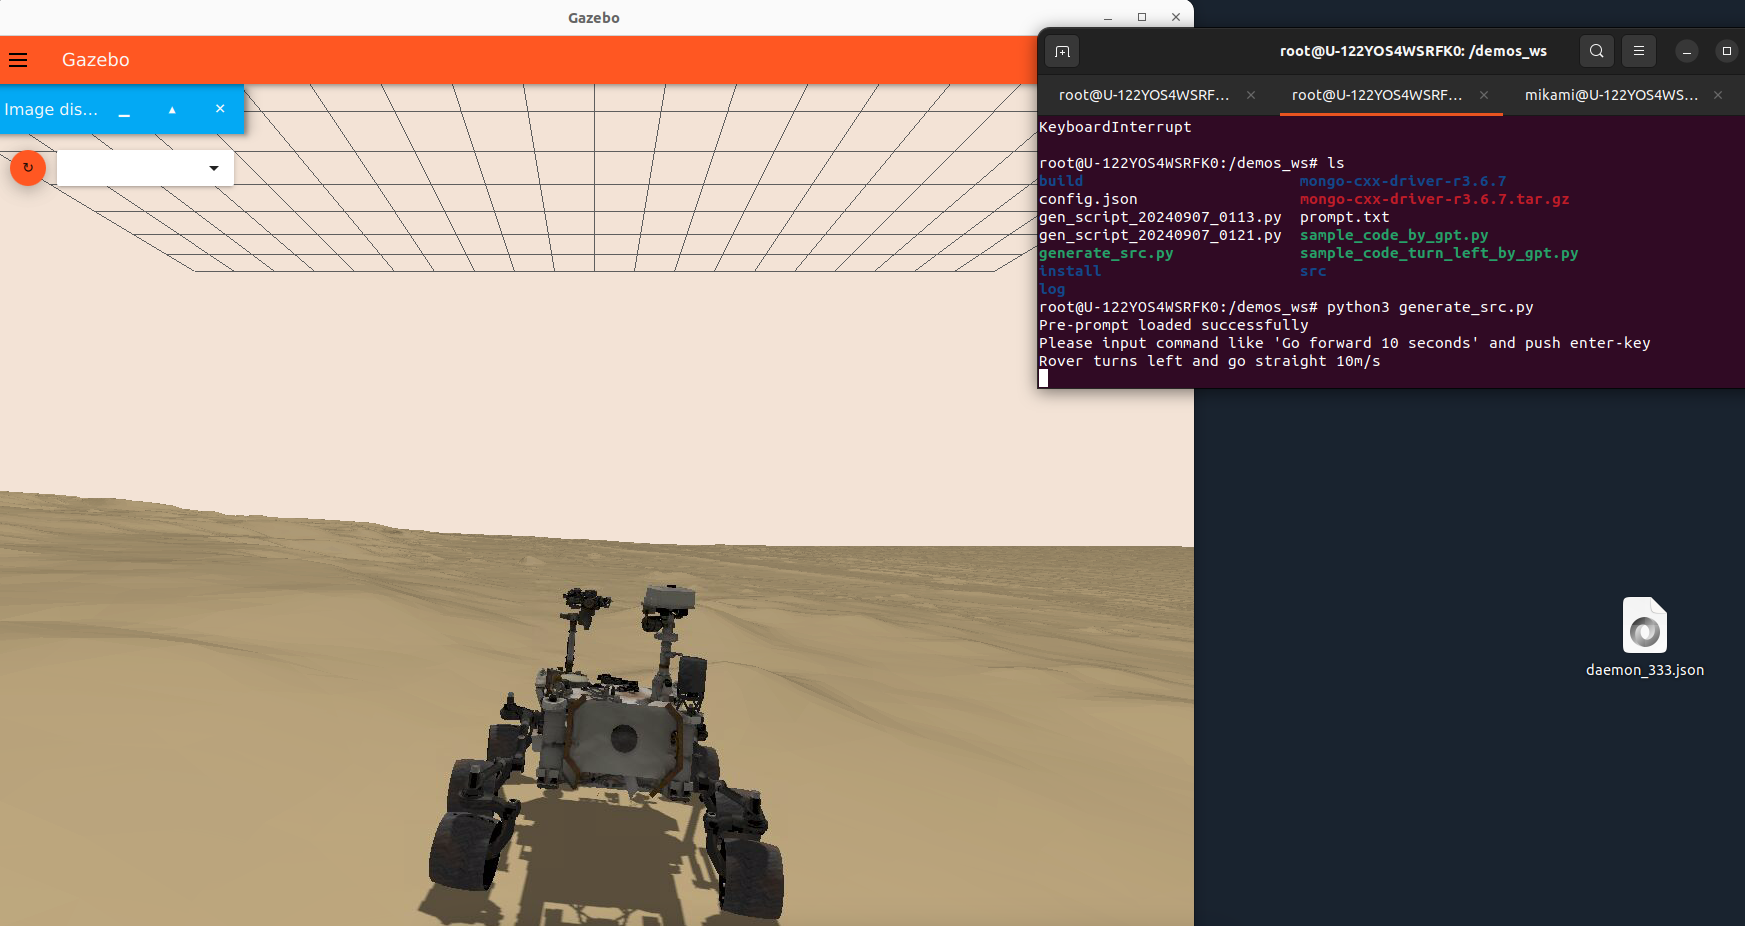Click 'gen_script_20240907_0113.py' in terminal output
Image resolution: width=1745 pixels, height=926 pixels.
tap(1160, 218)
